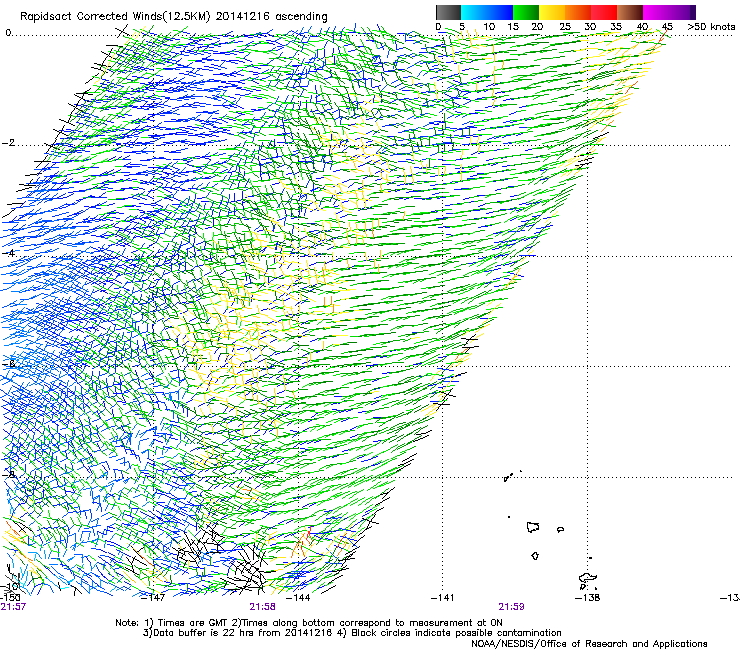
Task: Click the Rapidscat Corrected Winds chart title
Action: tap(174, 17)
